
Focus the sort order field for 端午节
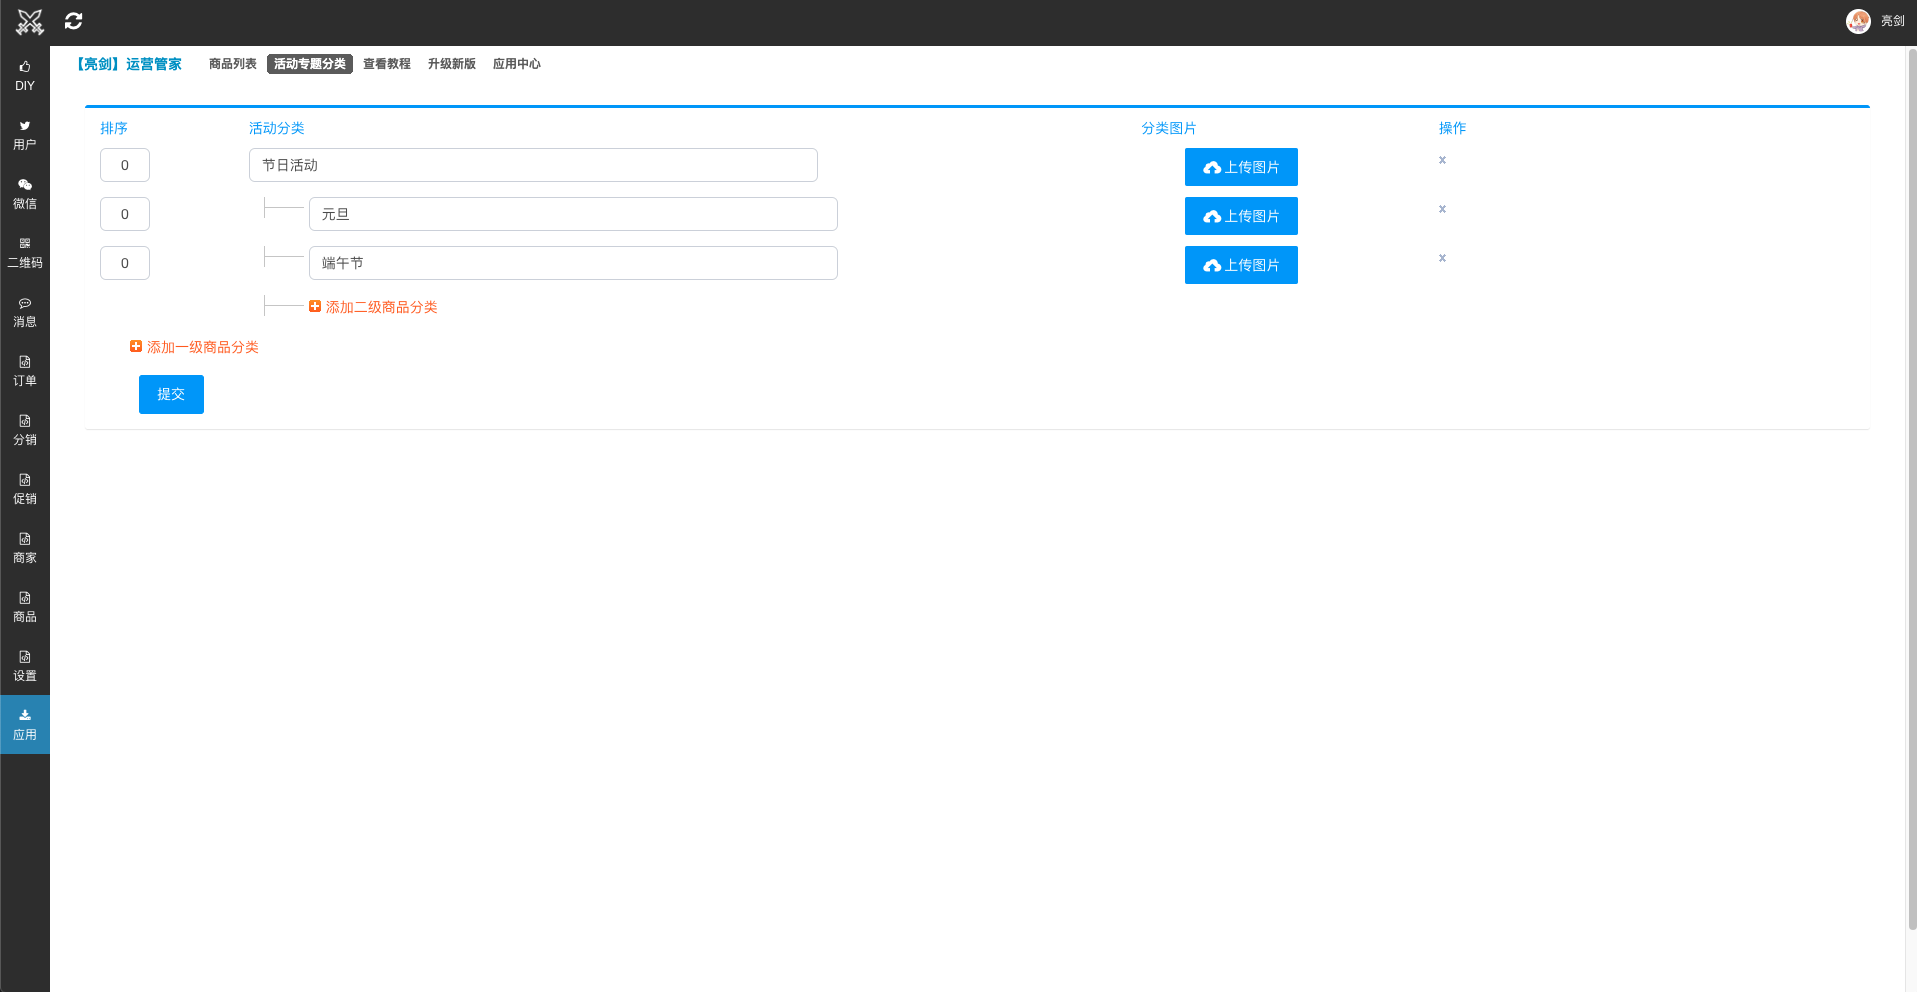point(125,263)
